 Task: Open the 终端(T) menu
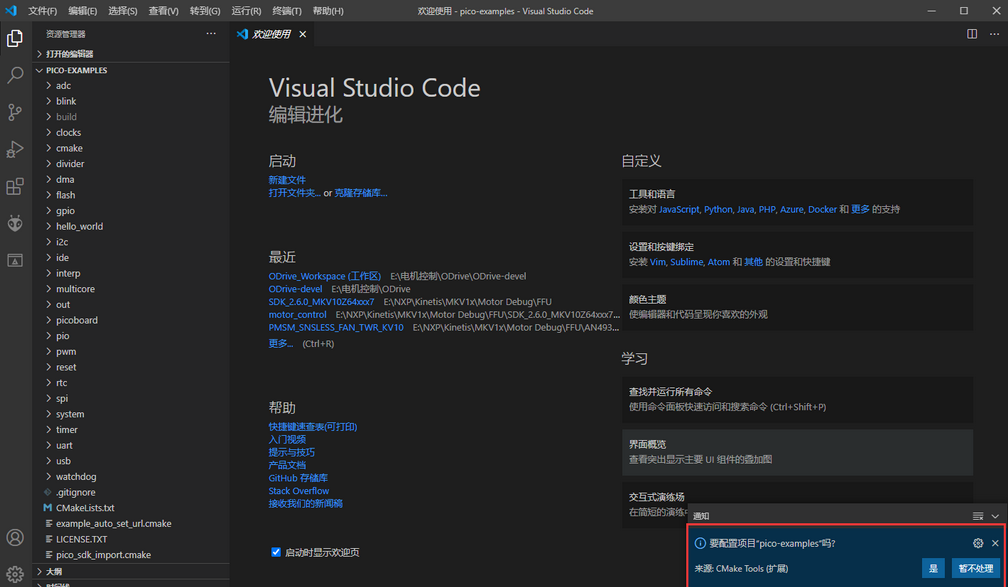(287, 11)
